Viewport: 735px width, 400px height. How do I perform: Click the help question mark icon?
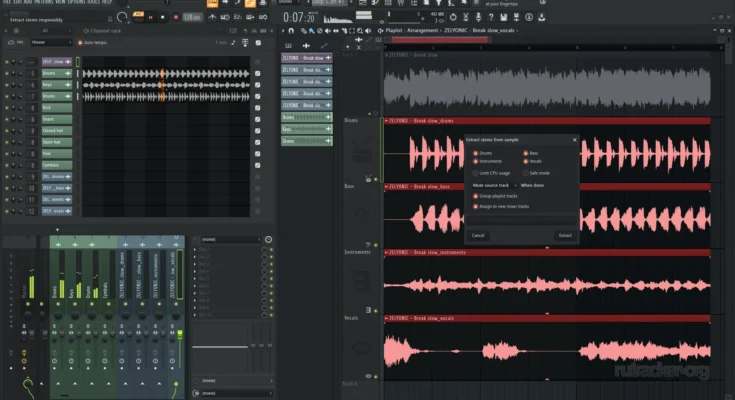click(491, 17)
